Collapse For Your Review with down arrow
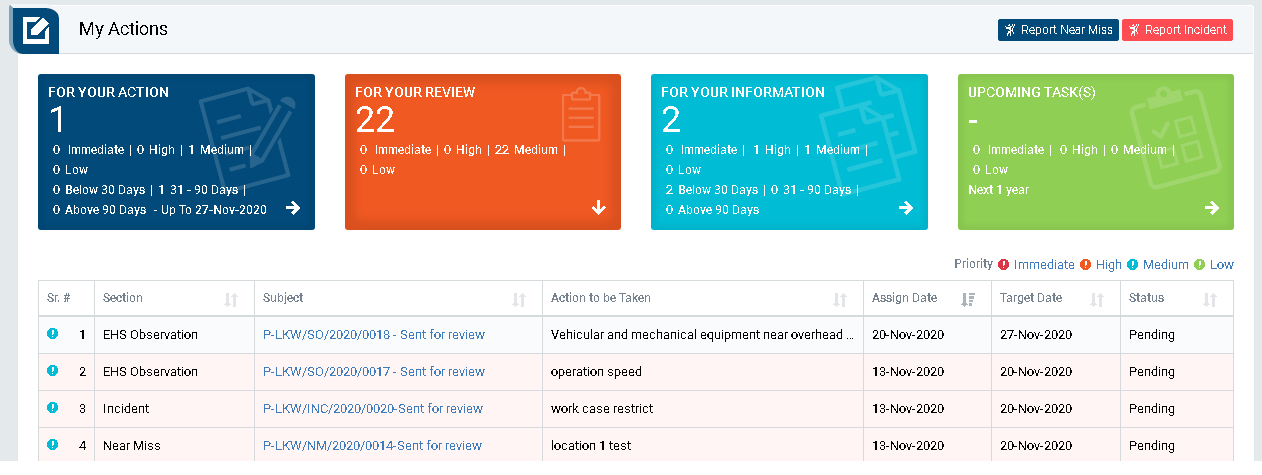 click(599, 208)
